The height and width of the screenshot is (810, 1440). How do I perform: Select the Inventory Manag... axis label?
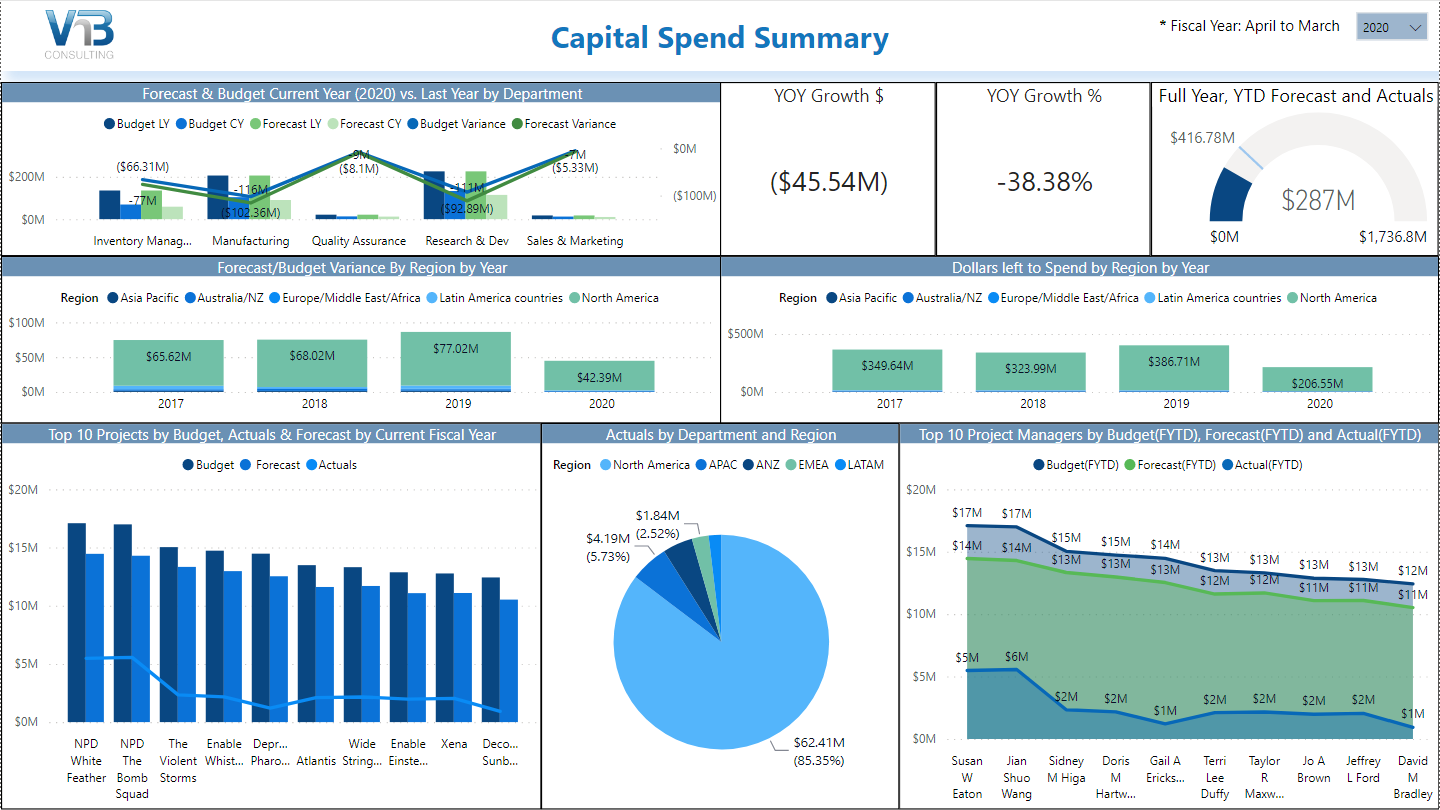coord(142,241)
